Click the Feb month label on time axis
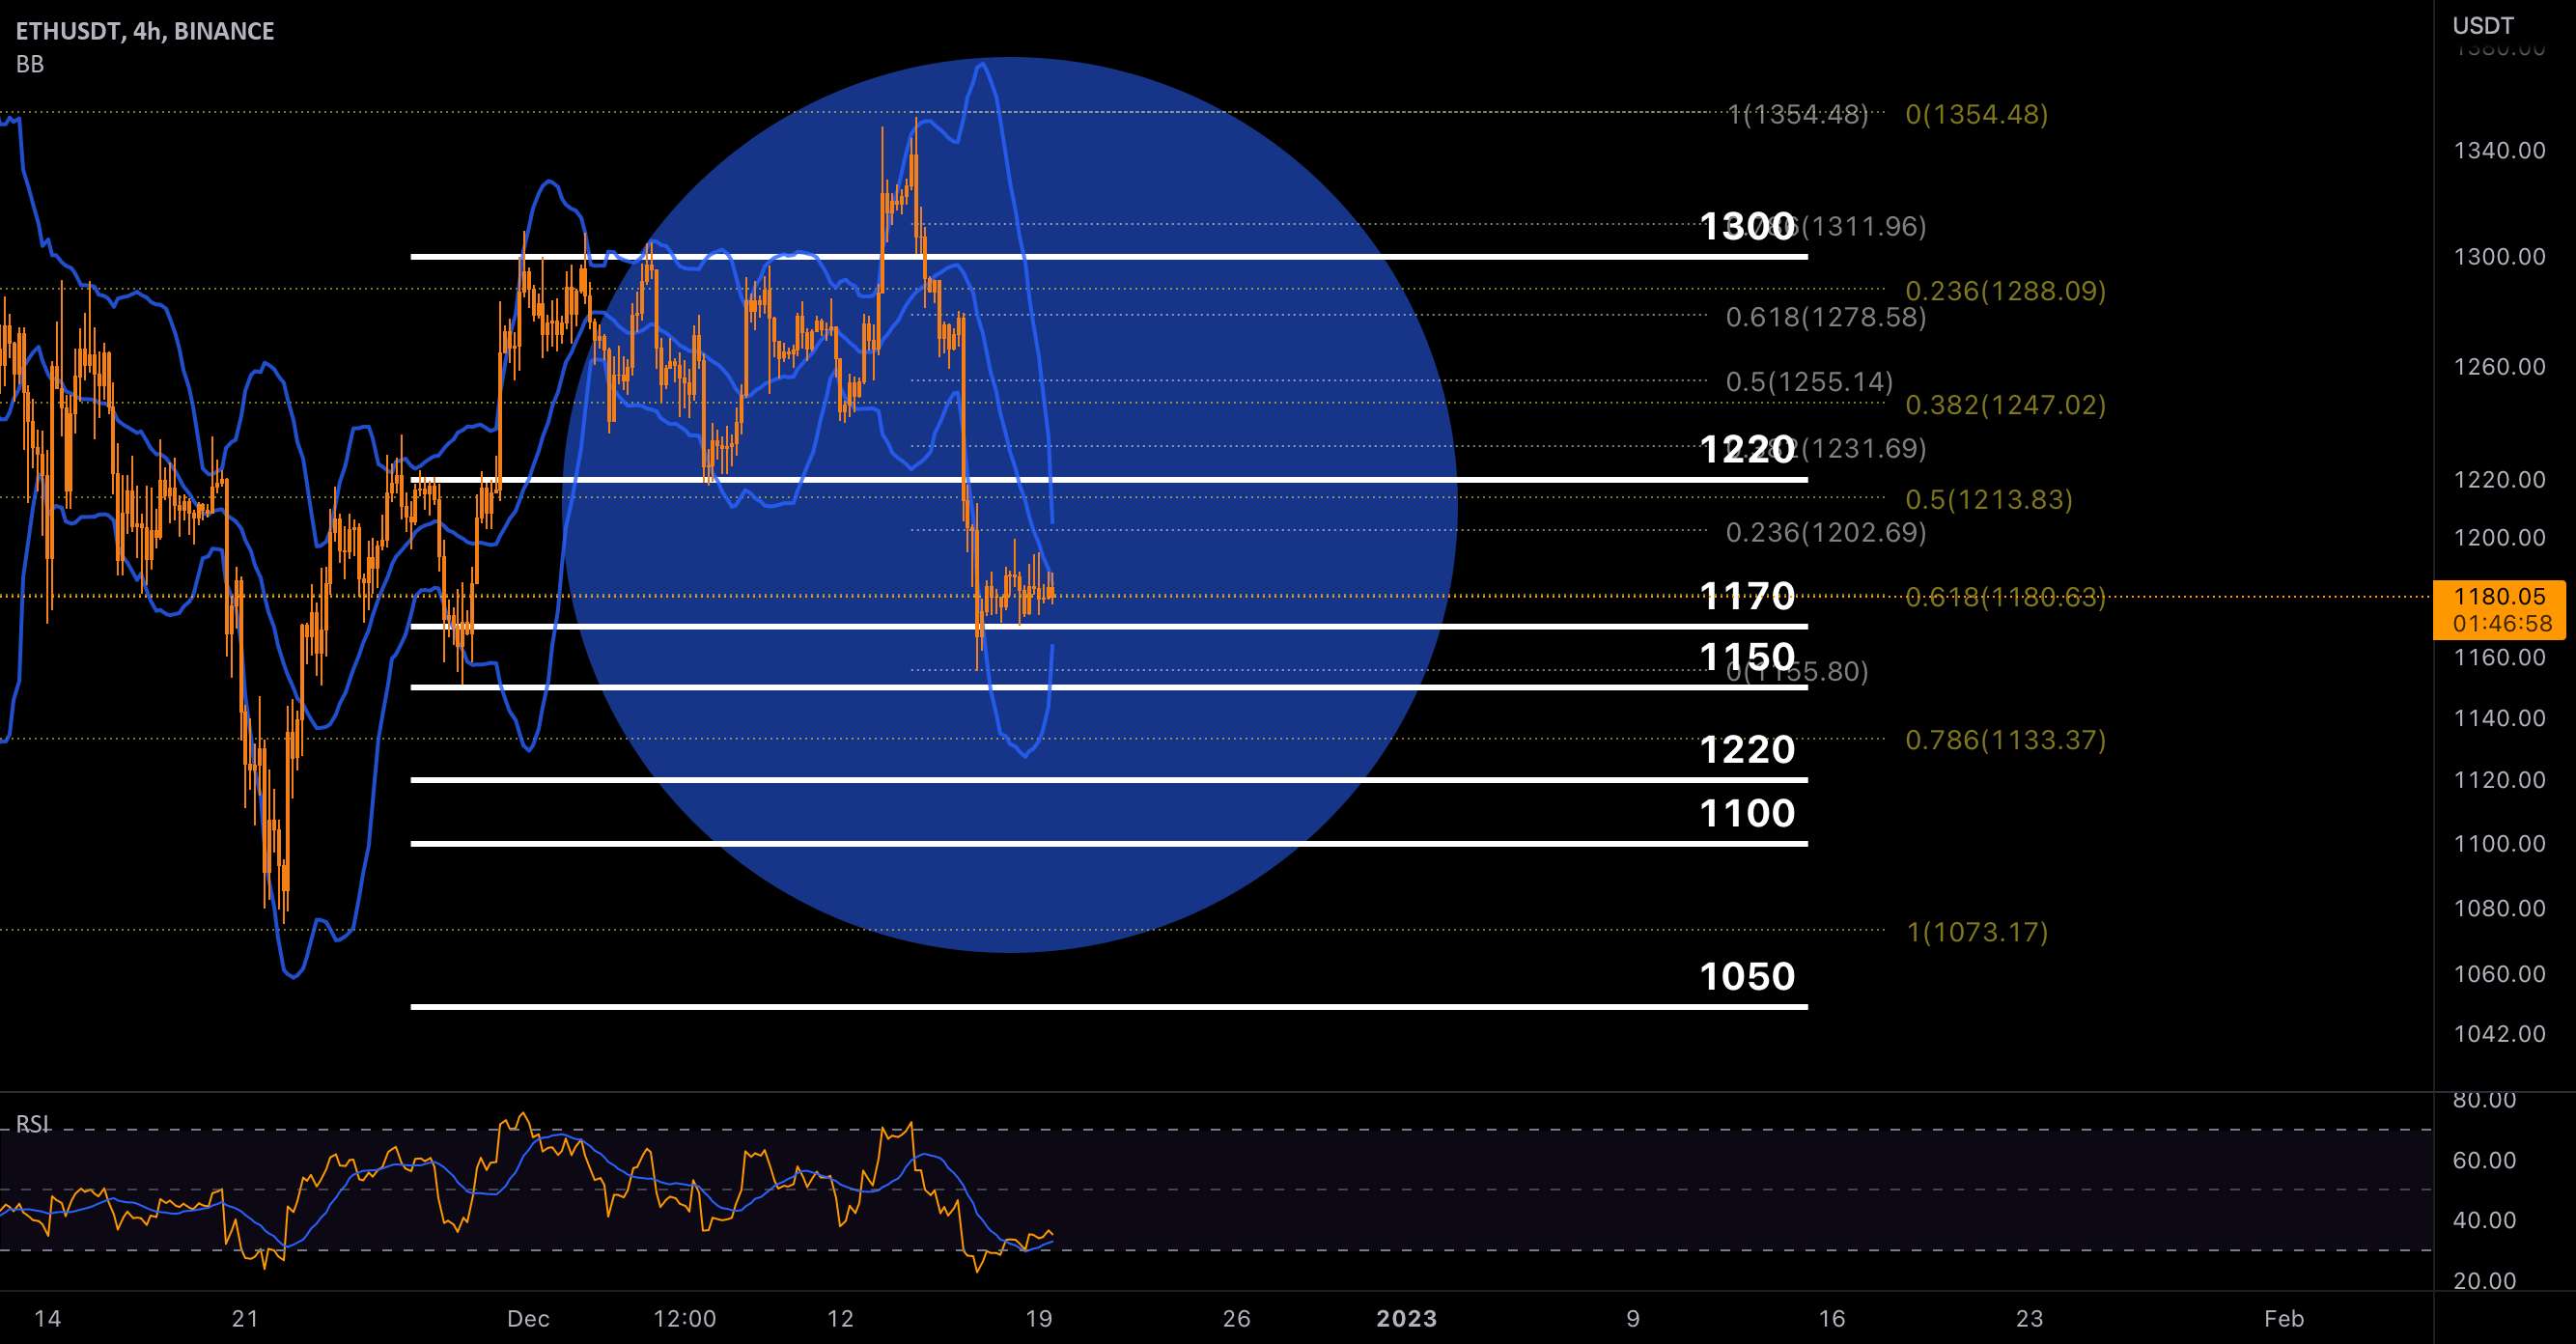Viewport: 2576px width, 1344px height. coord(2284,1318)
